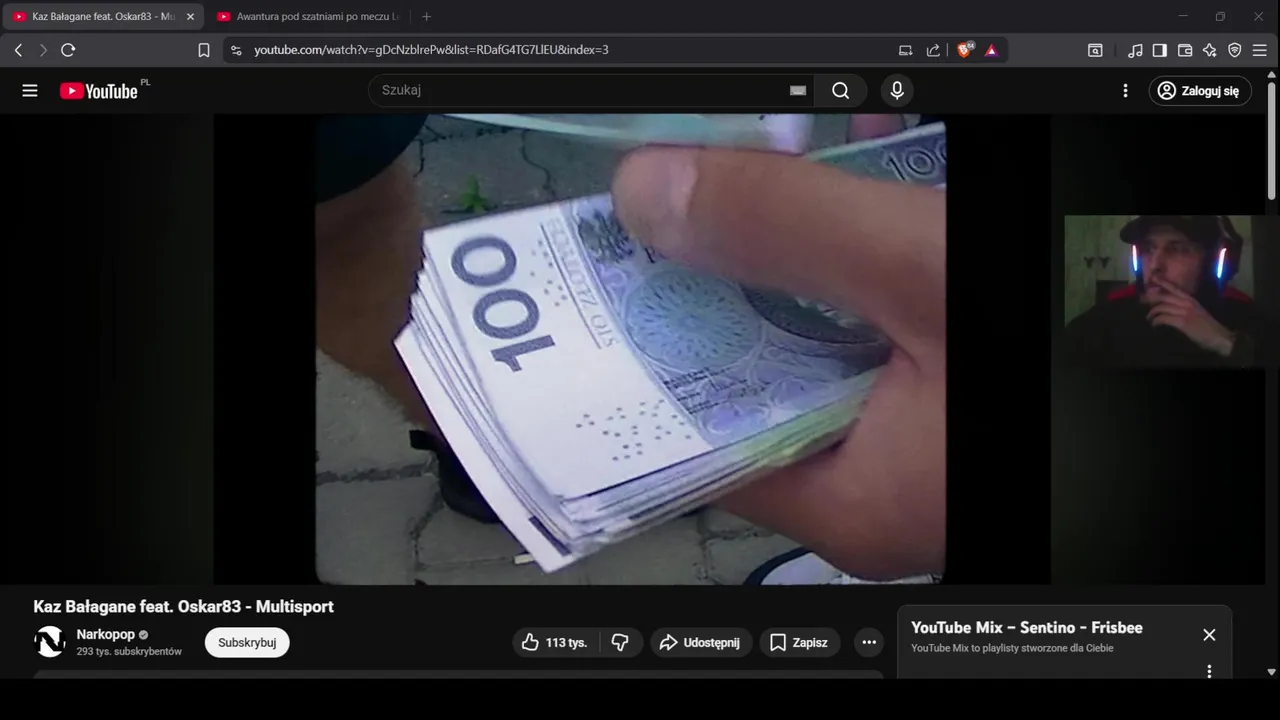The width and height of the screenshot is (1280, 720).
Task: Bookmark this page with the bookmark icon
Action: point(204,50)
